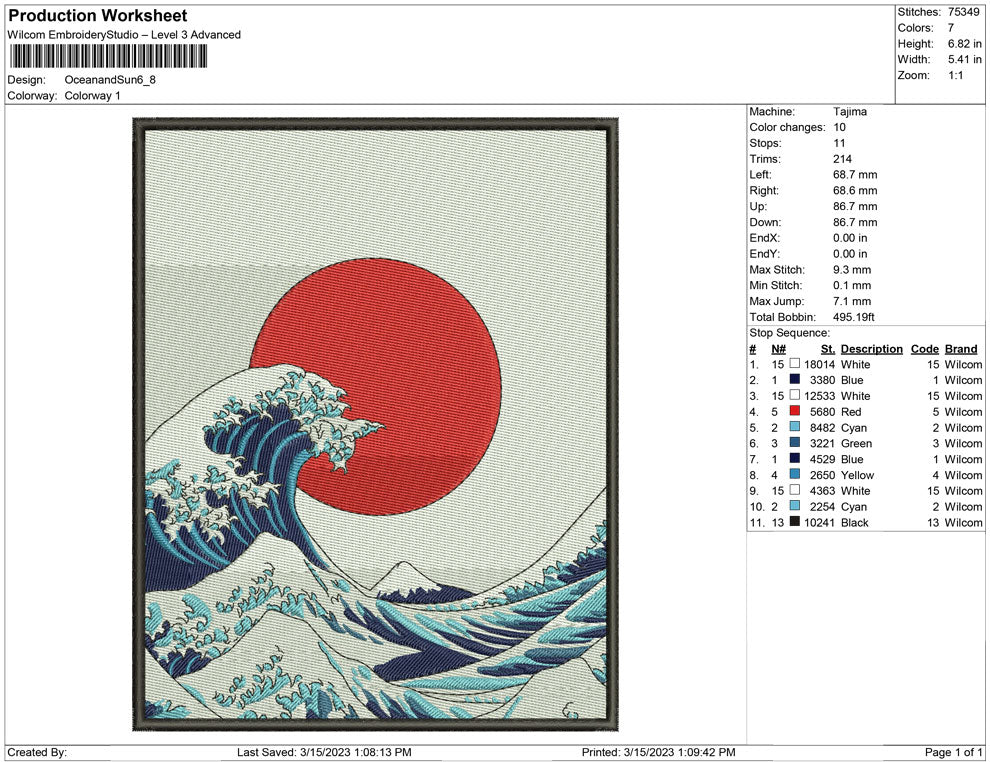990x762 pixels.
Task: Click stitch count 8482 in row 5
Action: pyautogui.click(x=823, y=427)
